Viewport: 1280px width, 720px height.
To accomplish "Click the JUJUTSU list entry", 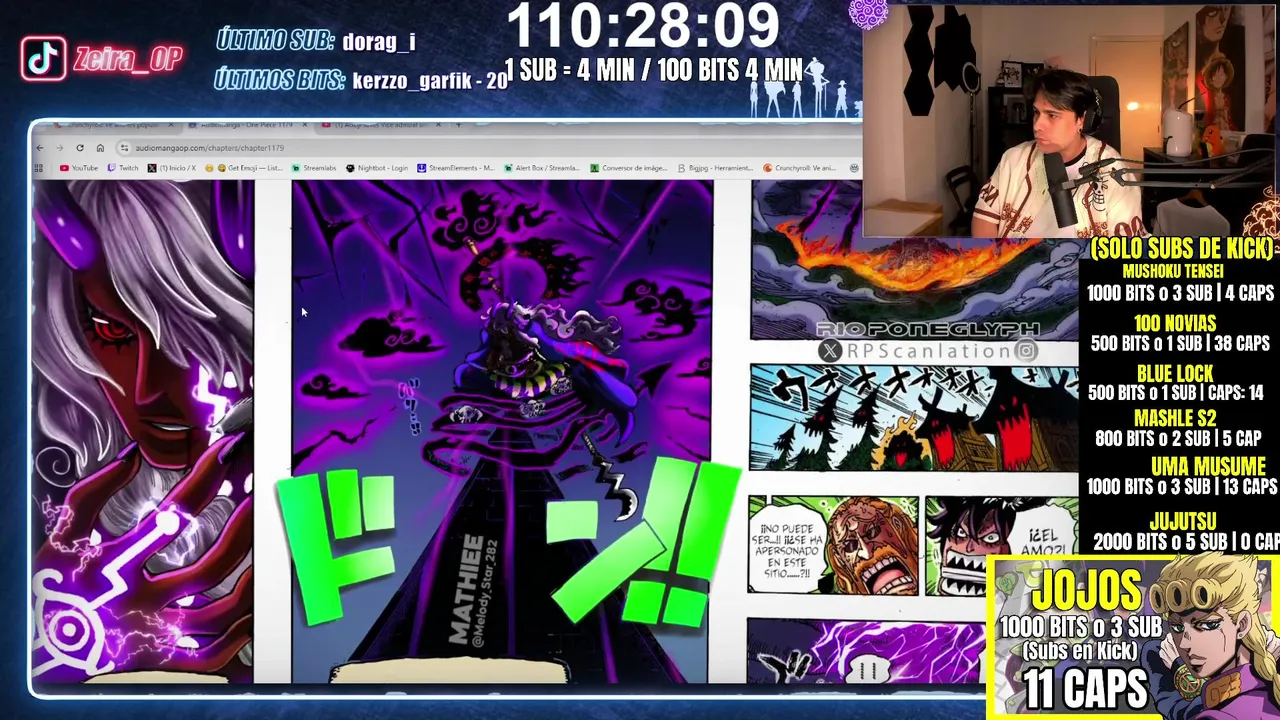I will pos(1185,531).
